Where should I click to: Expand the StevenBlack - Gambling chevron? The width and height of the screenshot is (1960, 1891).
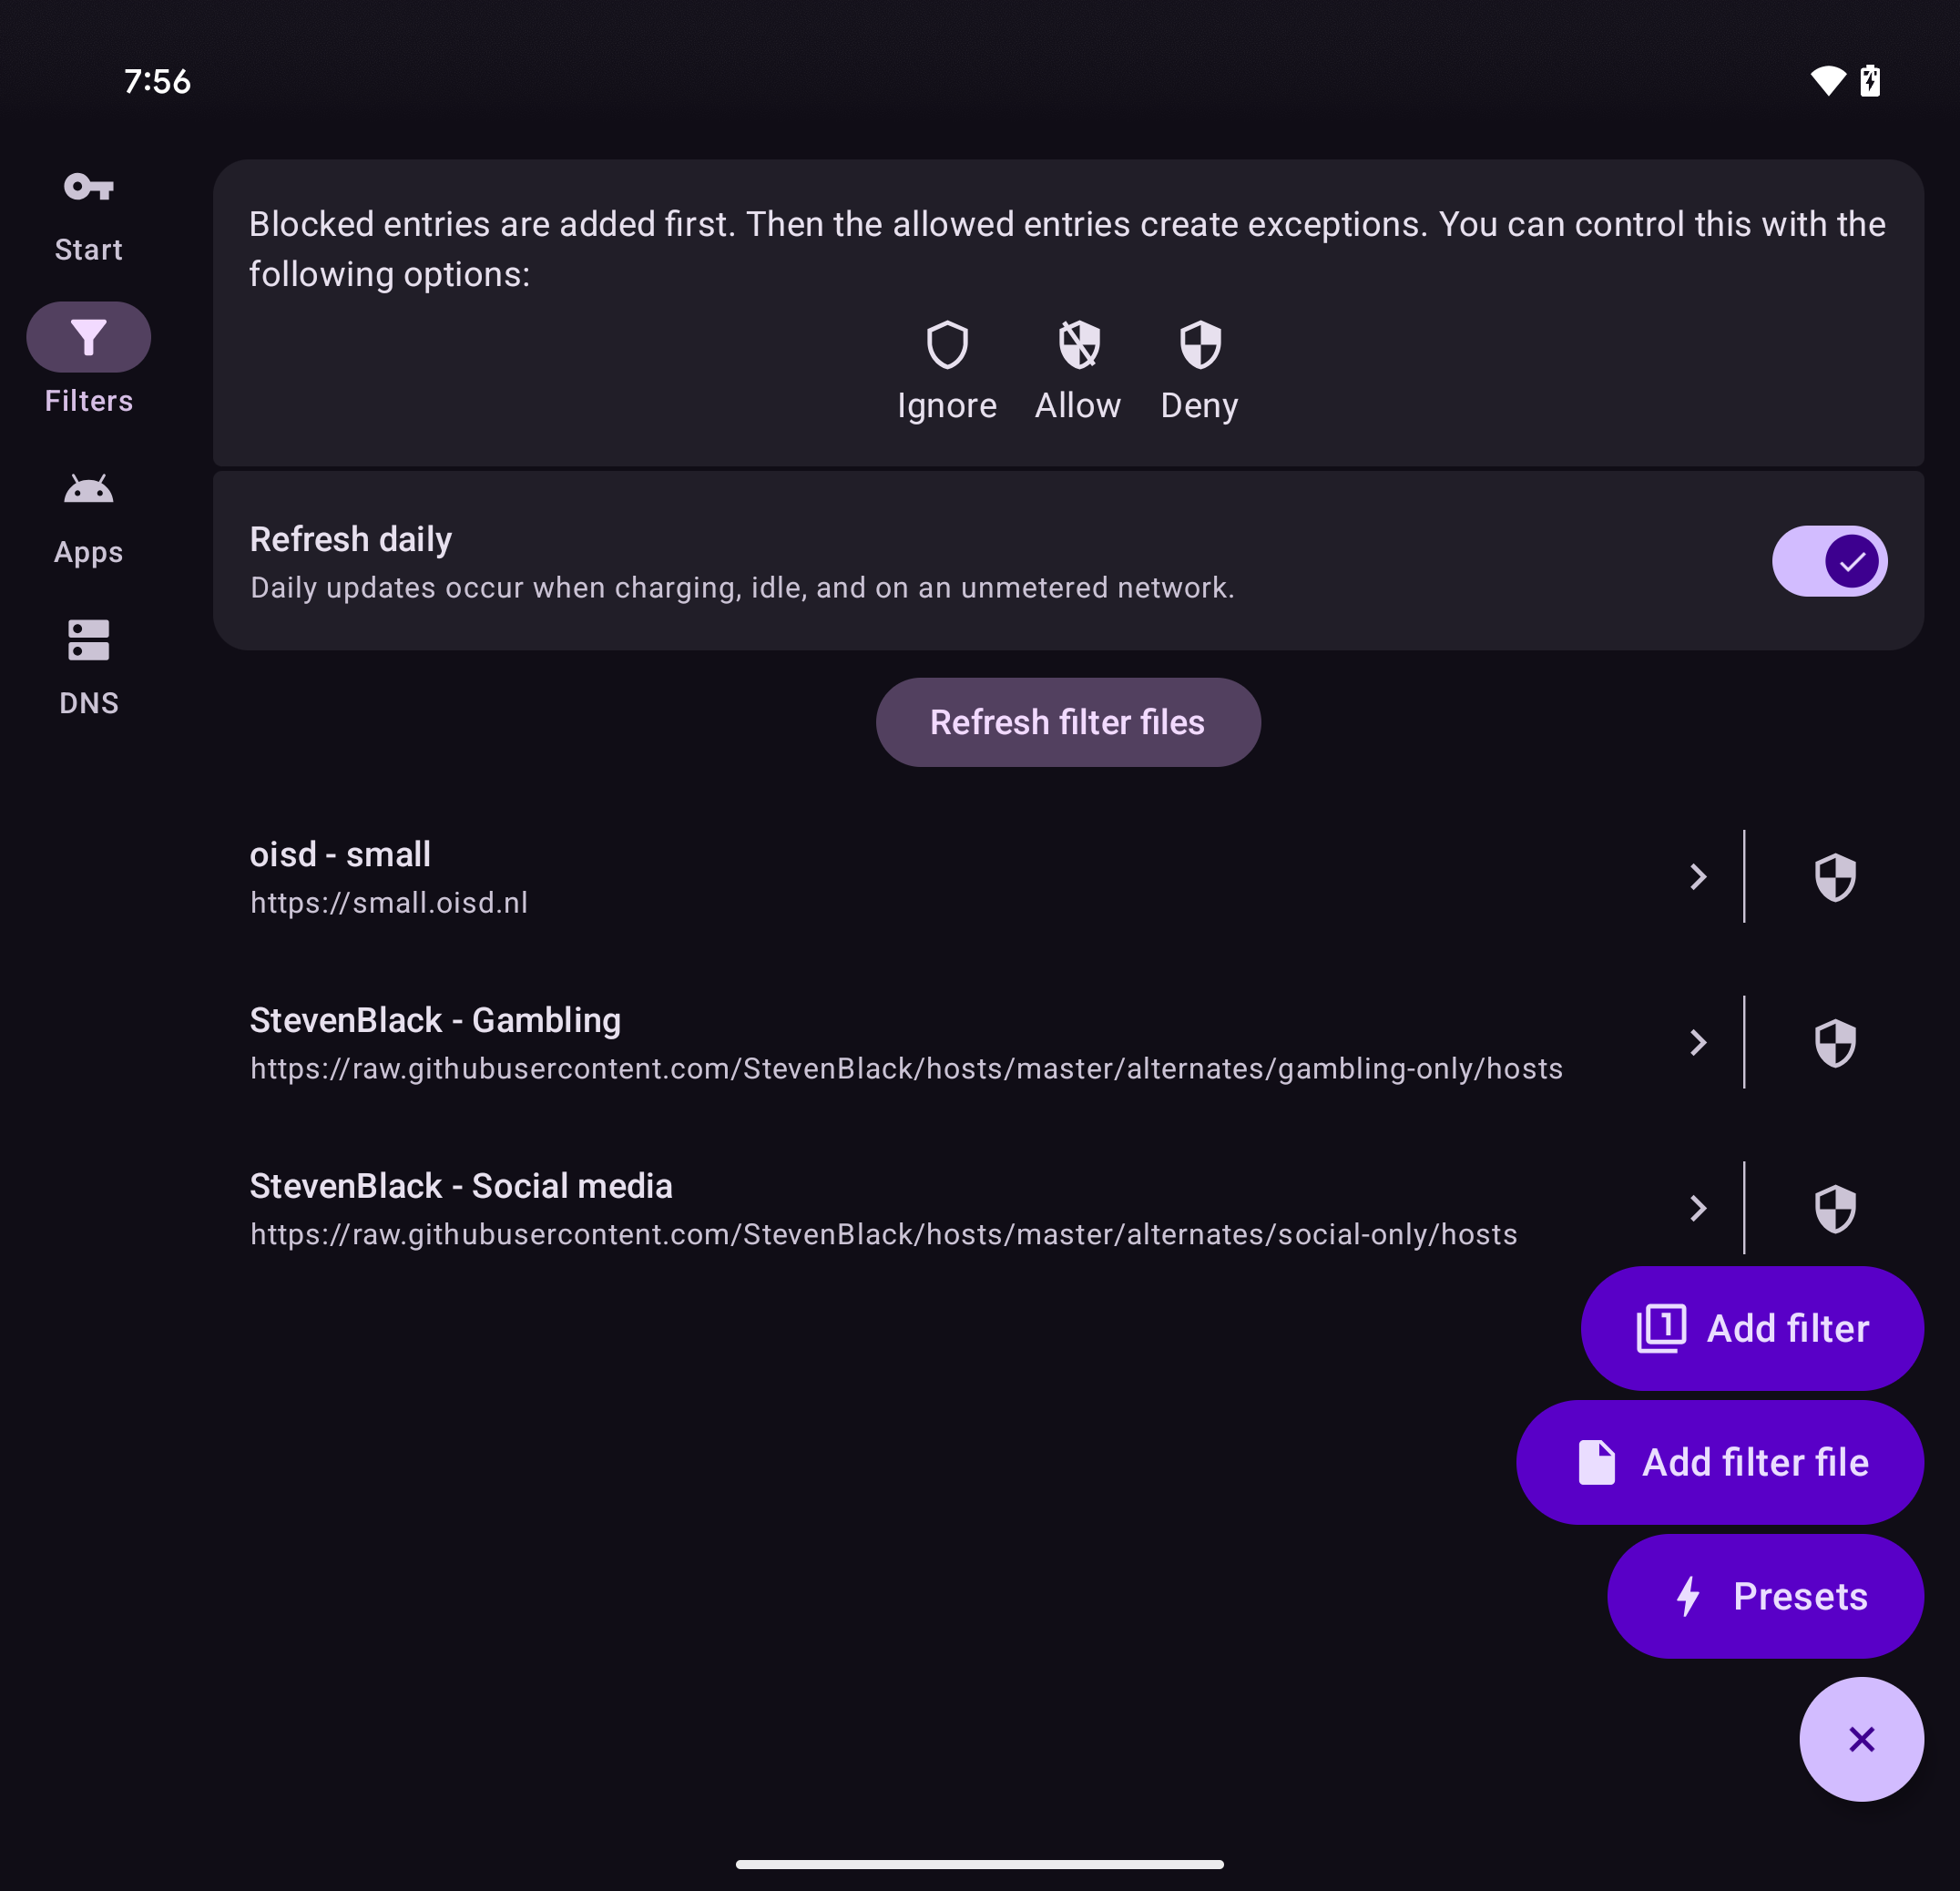tap(1697, 1043)
